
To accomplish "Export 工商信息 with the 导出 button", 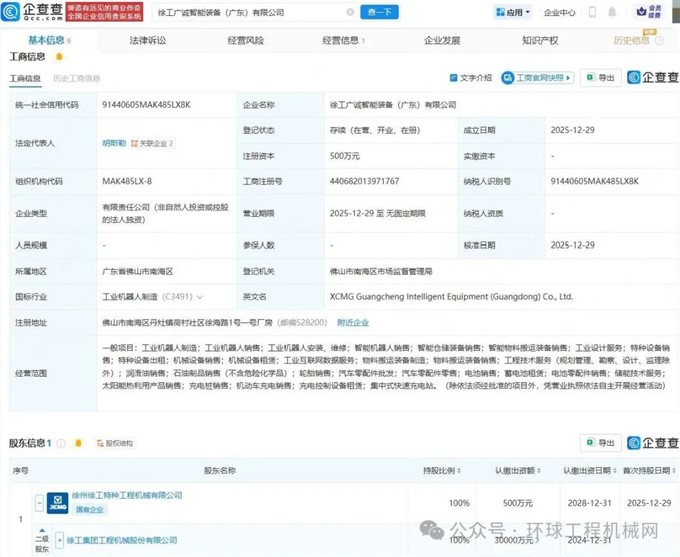I will click(x=600, y=77).
